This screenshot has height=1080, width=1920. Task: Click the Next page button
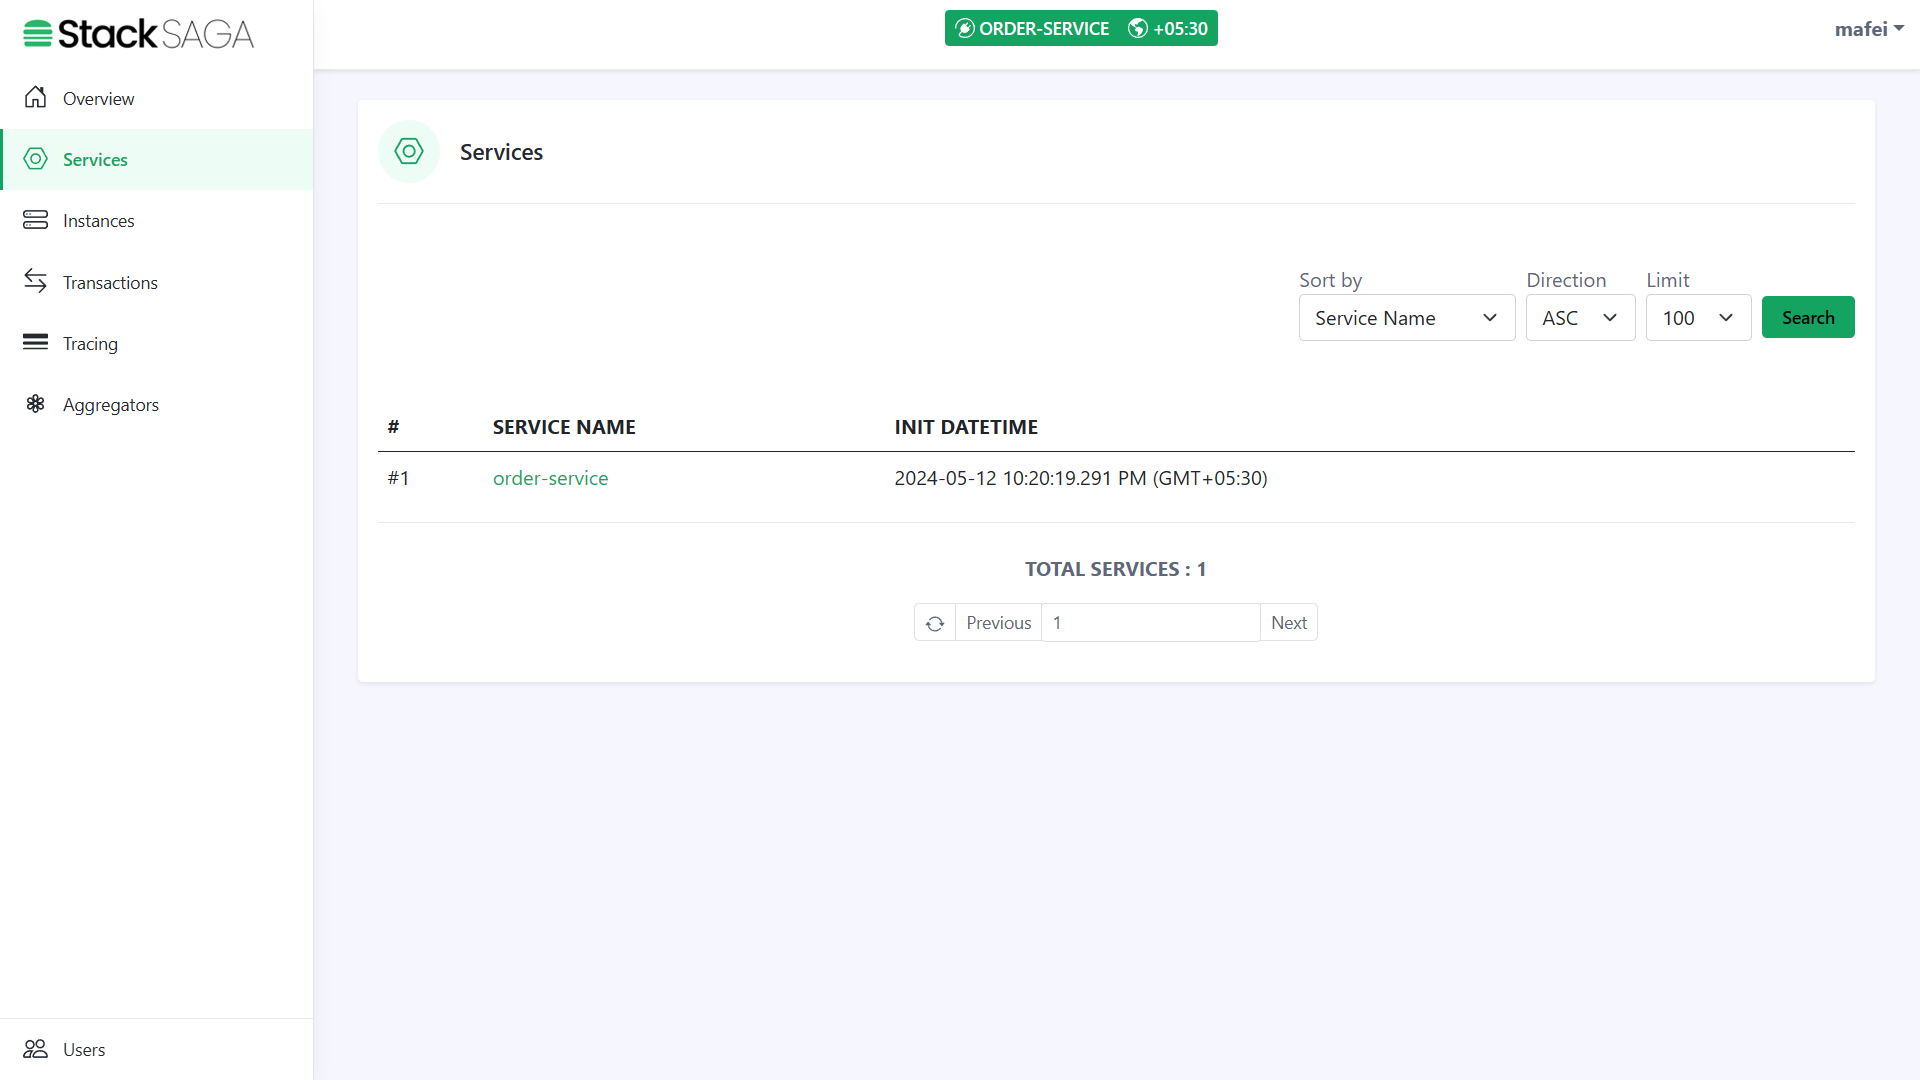1289,623
